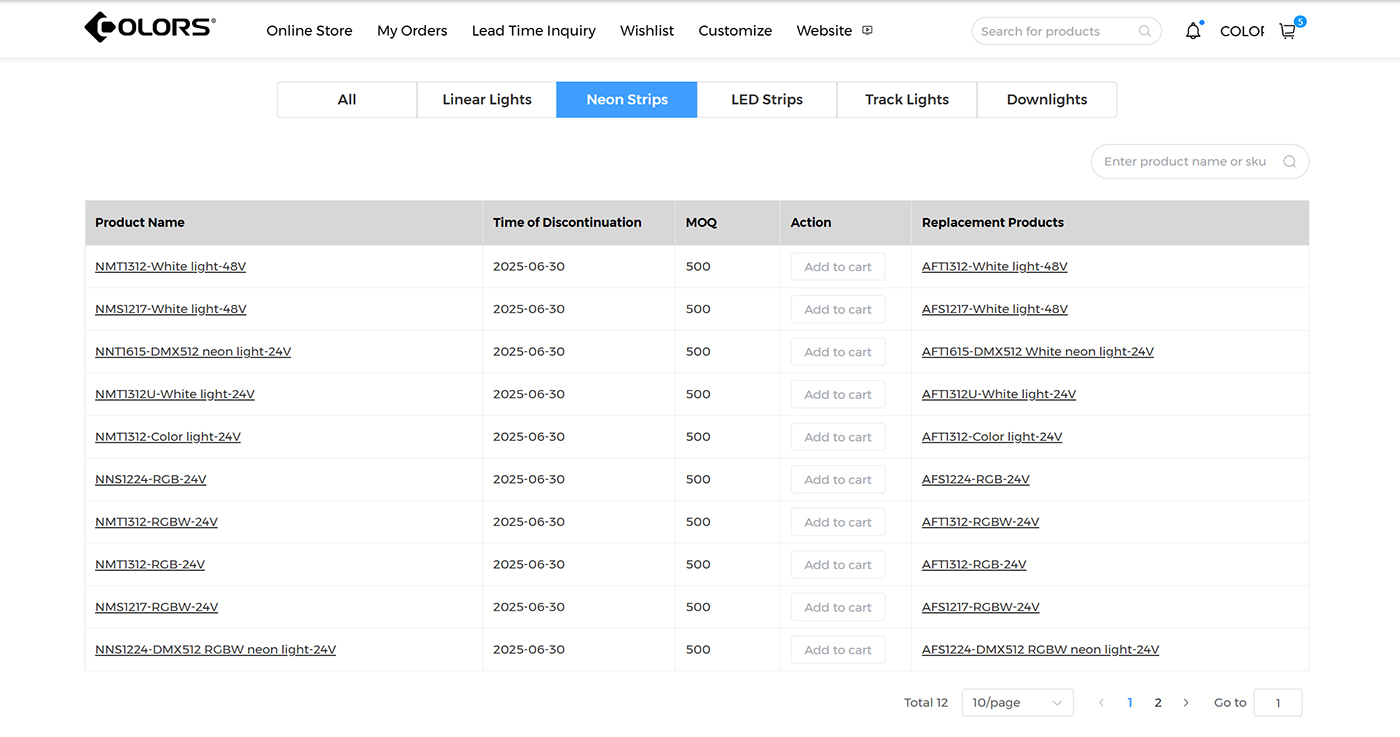Expand the 10/page page size dropdown
The width and height of the screenshot is (1400, 737).
[1017, 703]
